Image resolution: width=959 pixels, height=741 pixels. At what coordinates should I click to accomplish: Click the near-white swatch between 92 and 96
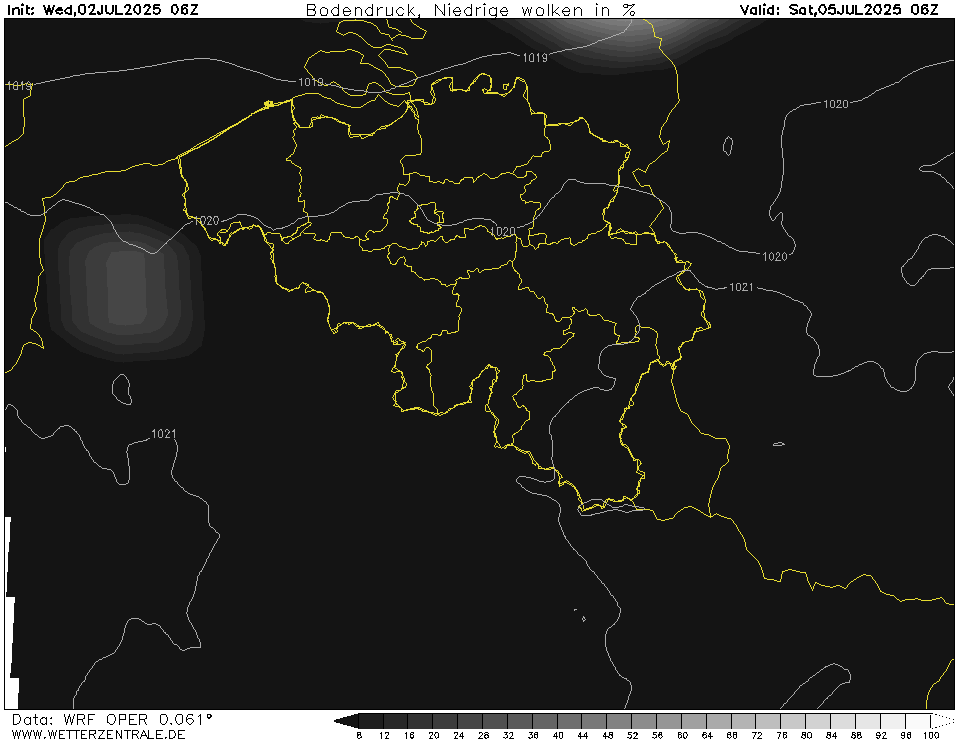894,721
